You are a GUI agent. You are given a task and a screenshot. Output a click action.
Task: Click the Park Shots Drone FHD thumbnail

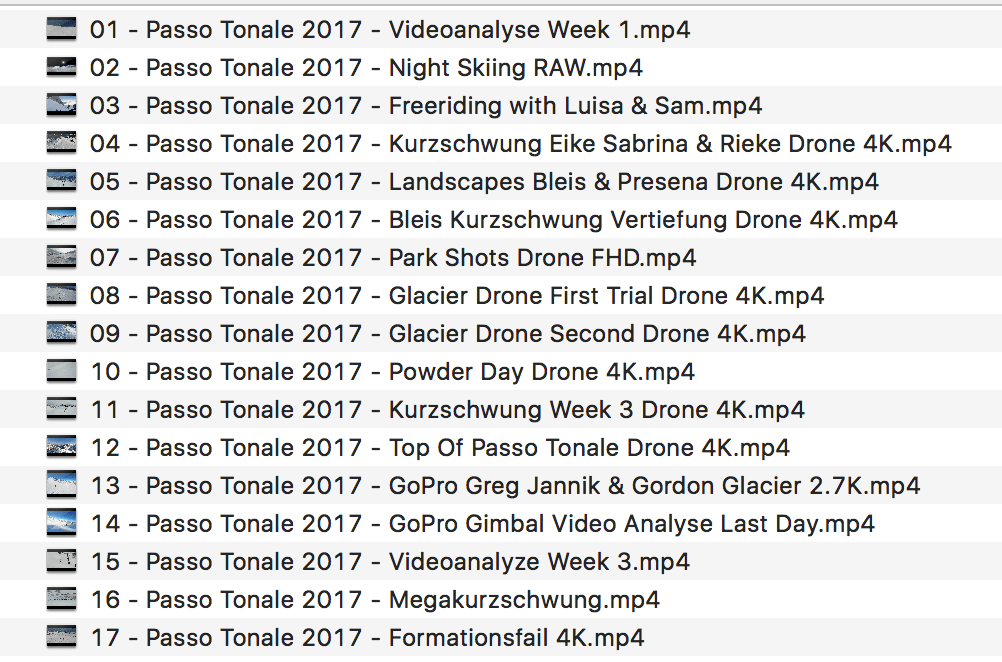pos(61,257)
